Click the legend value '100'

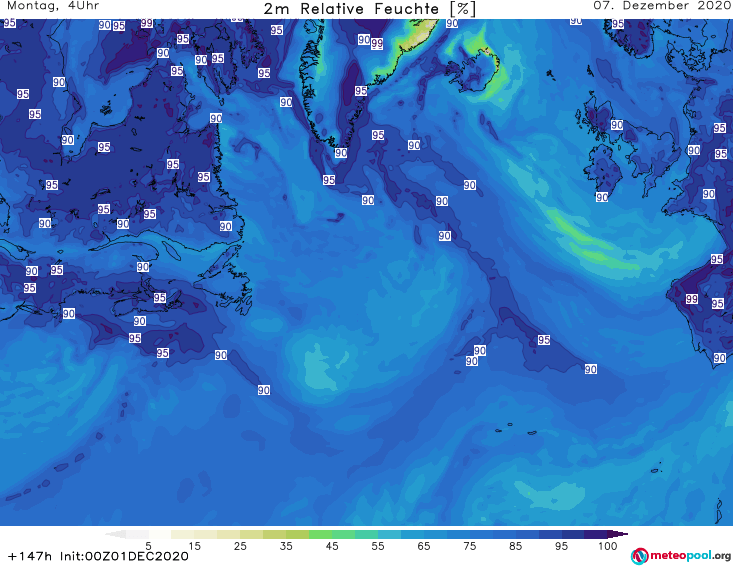click(607, 546)
